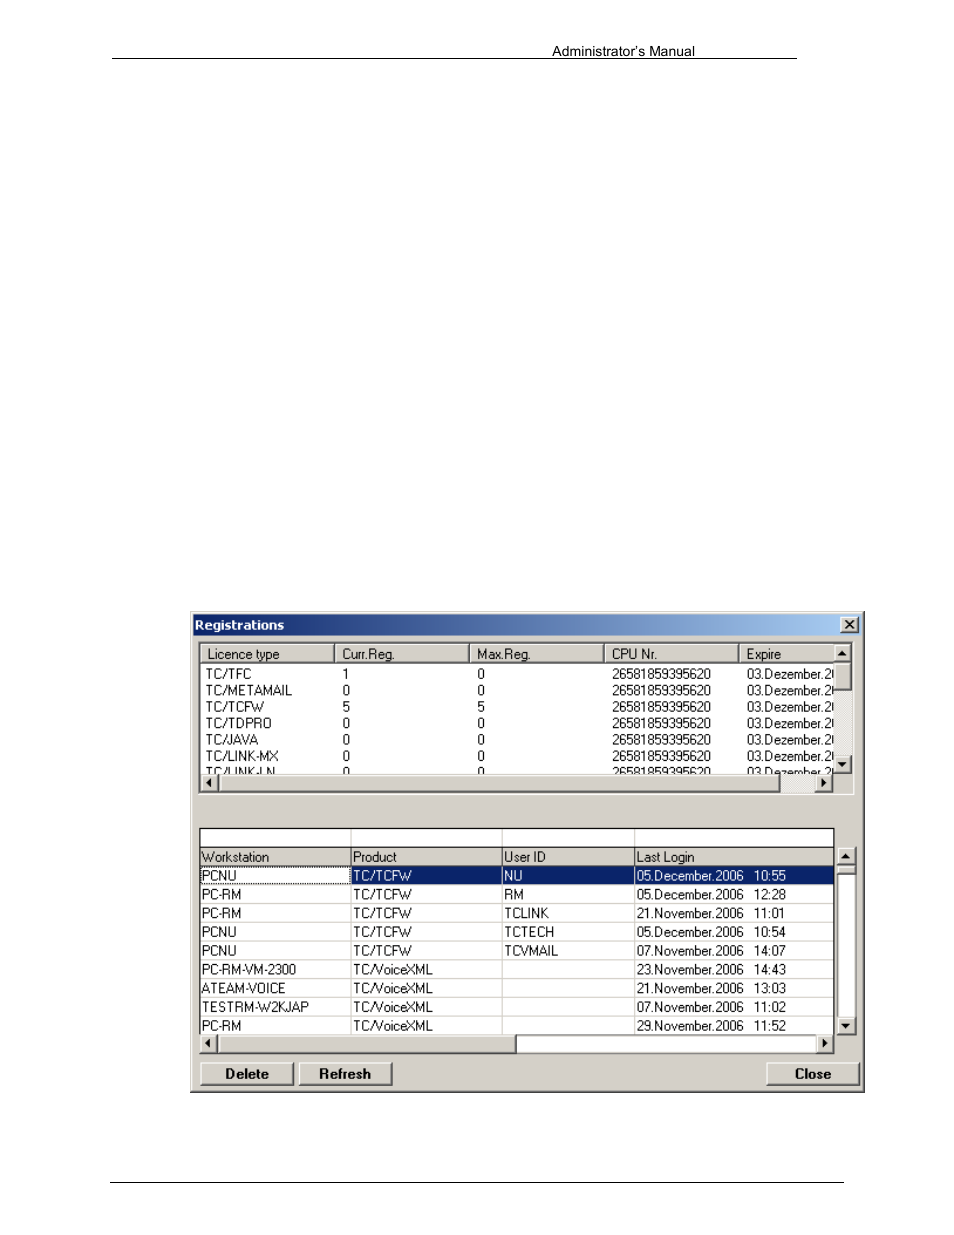Select the TESTRM-W2KJAP workstation row
954x1235 pixels.
click(x=517, y=1007)
